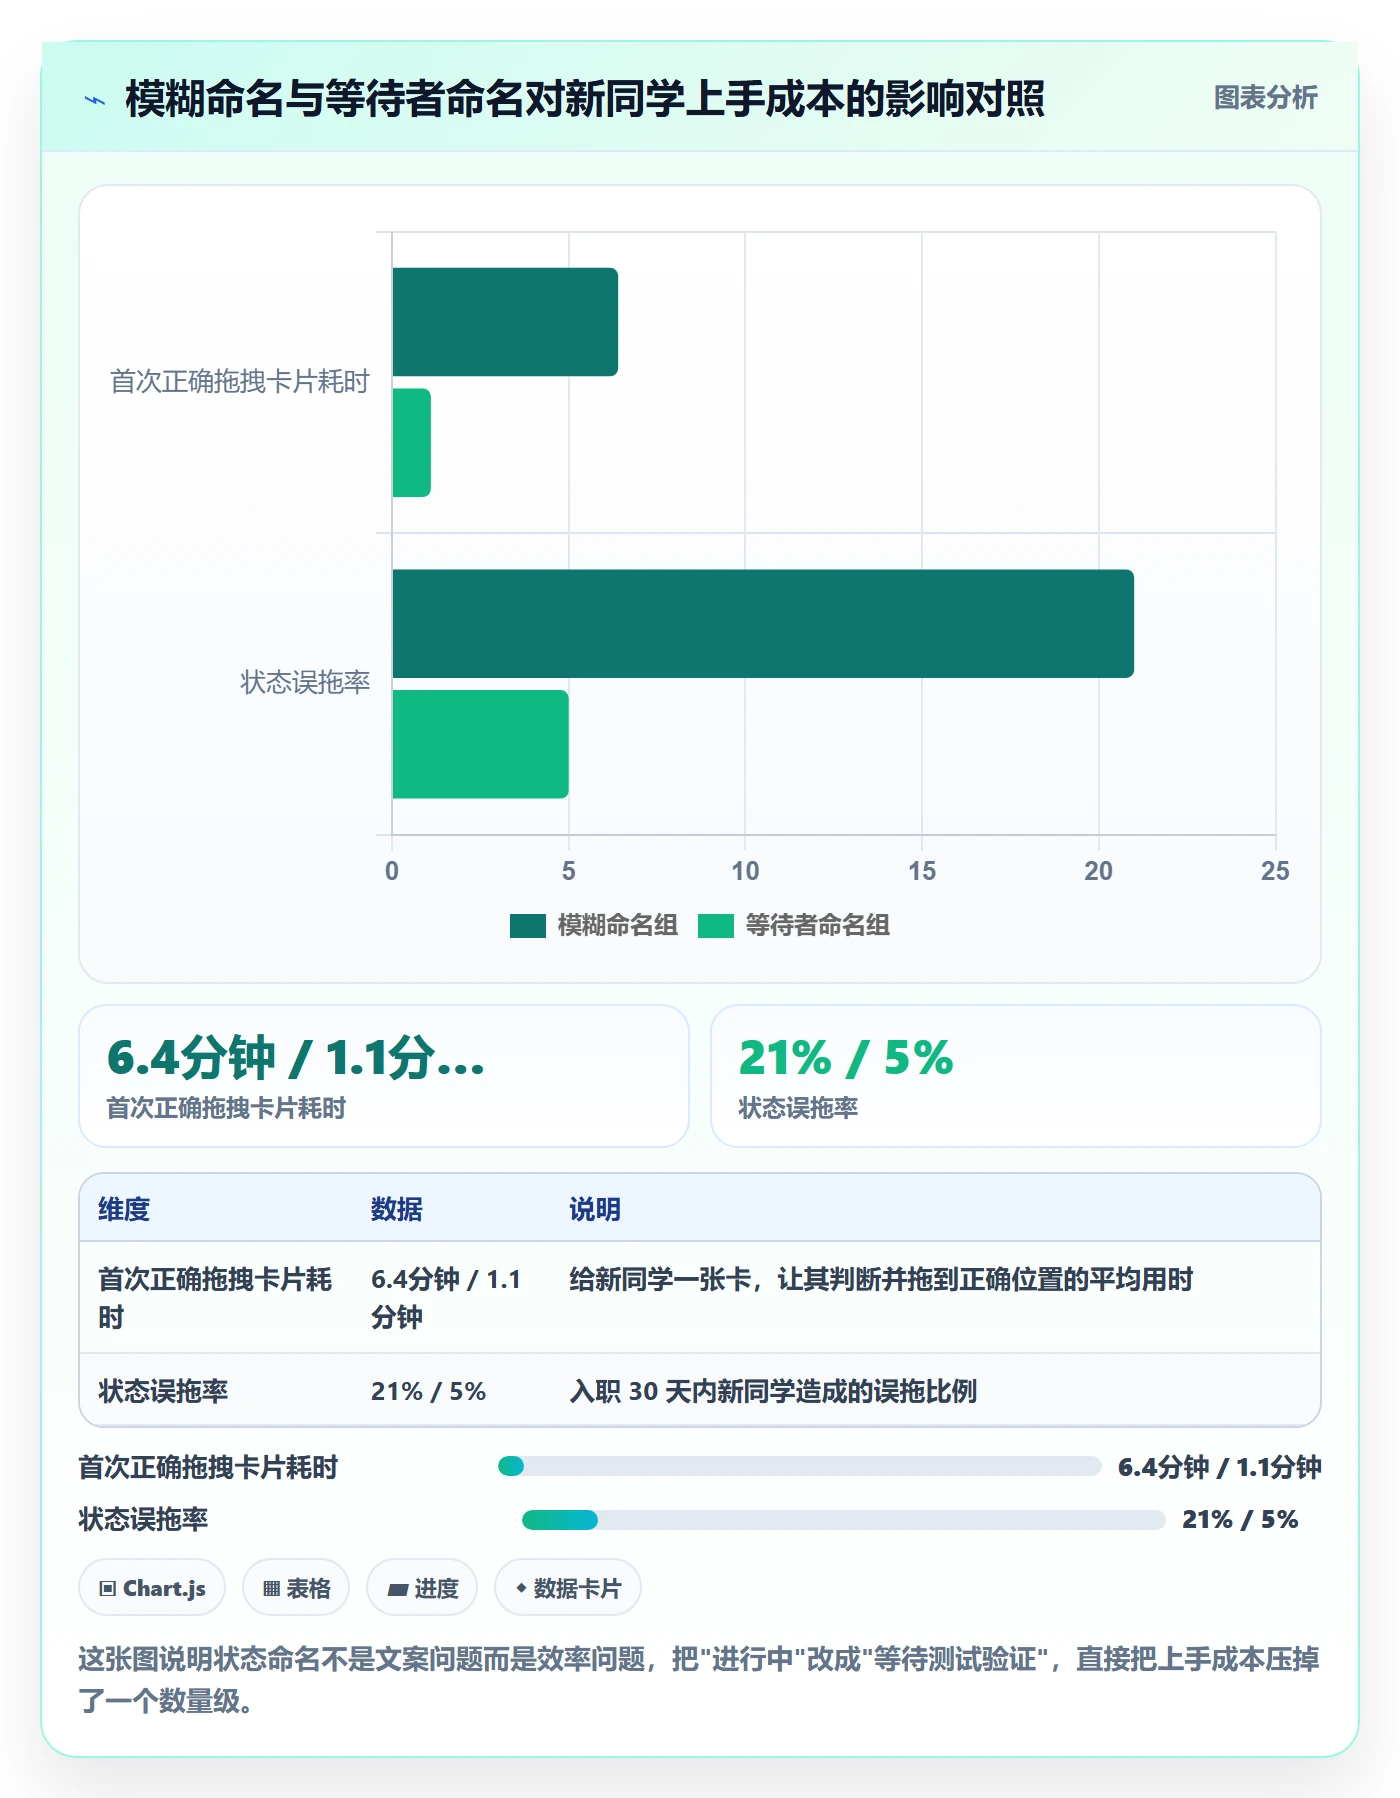Click the 6.4分钟 / 1.1分钟 progress value

pyautogui.click(x=1220, y=1467)
